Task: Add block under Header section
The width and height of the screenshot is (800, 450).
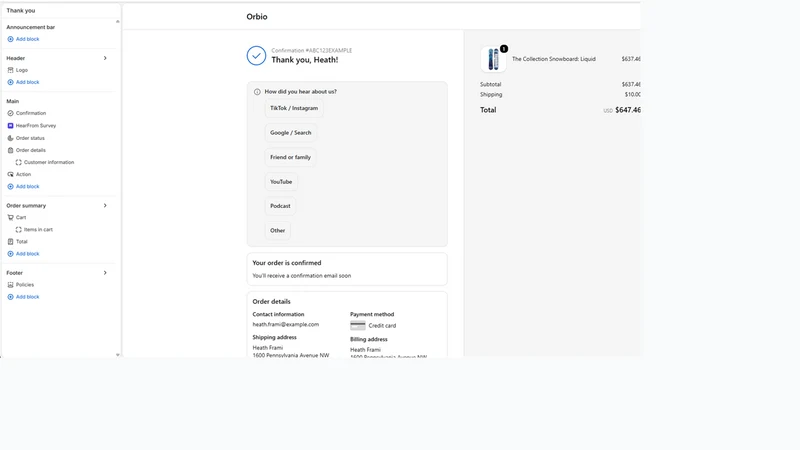Action: tap(23, 82)
